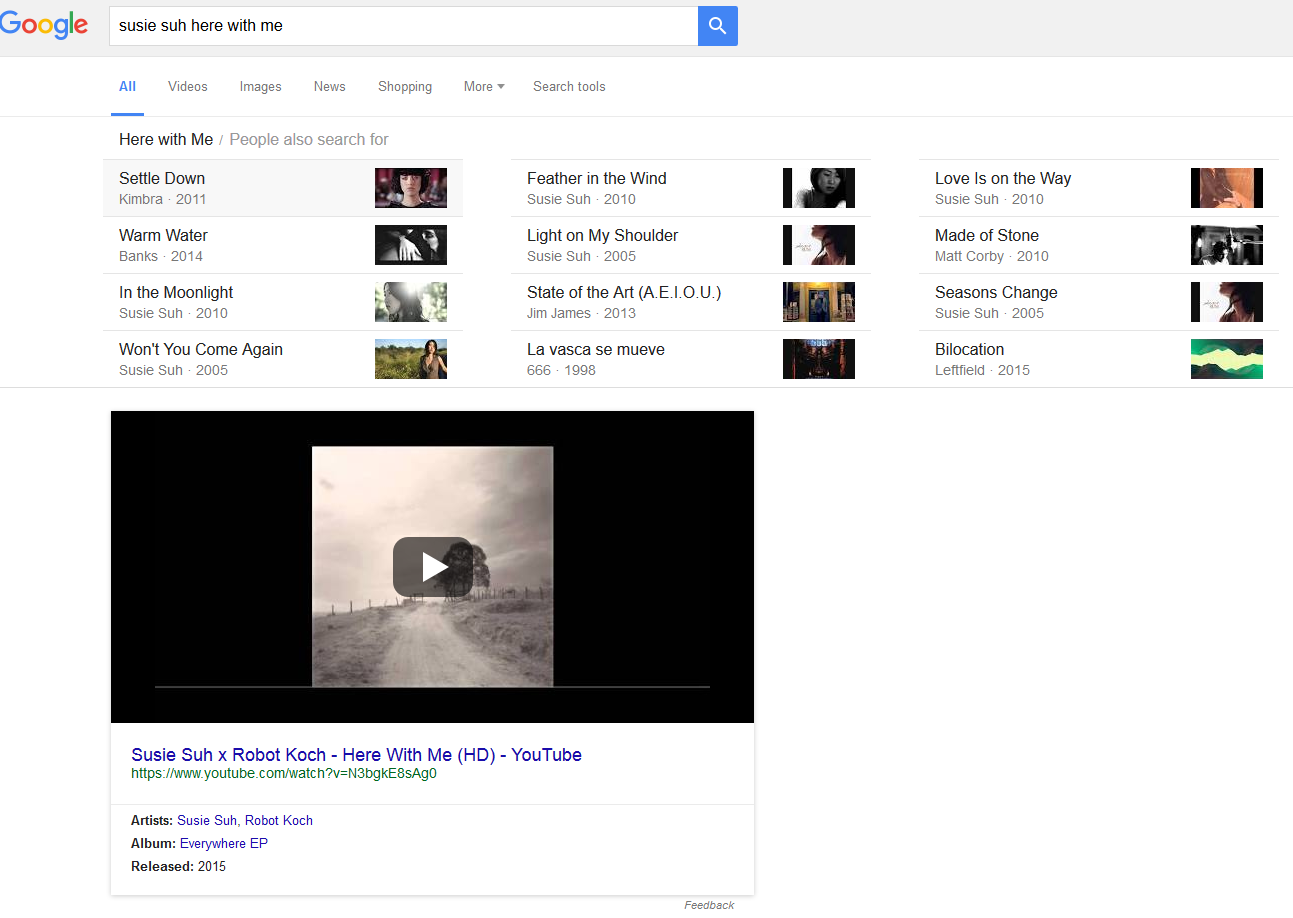
Task: Open the Settle Down thumbnail by Kimbra
Action: tap(410, 188)
